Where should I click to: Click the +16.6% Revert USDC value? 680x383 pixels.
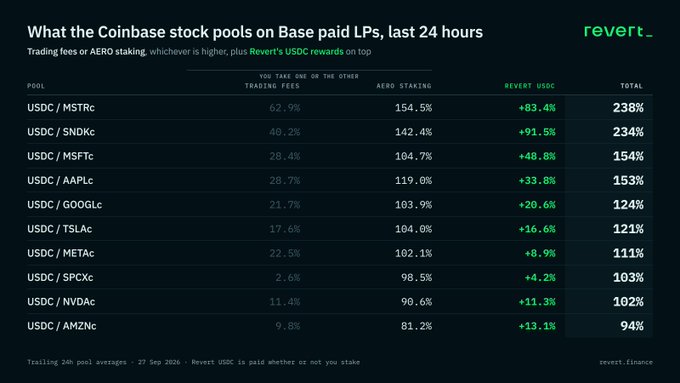(x=537, y=229)
